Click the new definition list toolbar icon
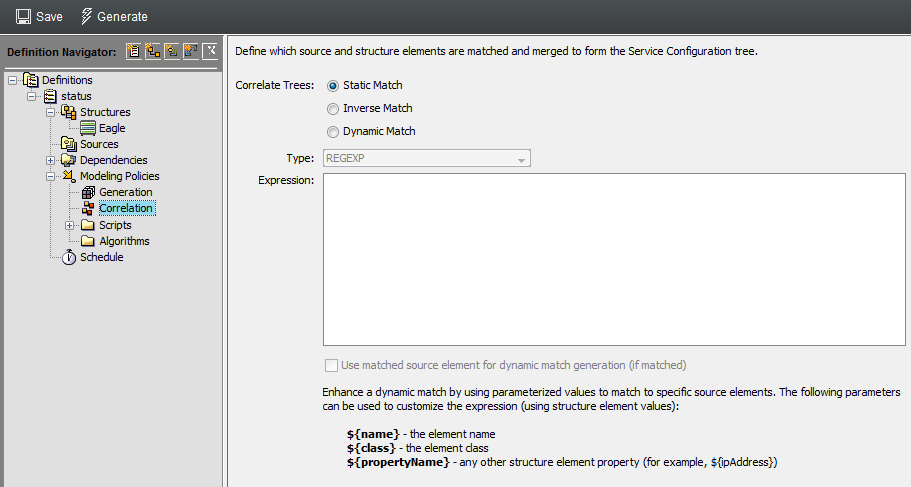 134,51
